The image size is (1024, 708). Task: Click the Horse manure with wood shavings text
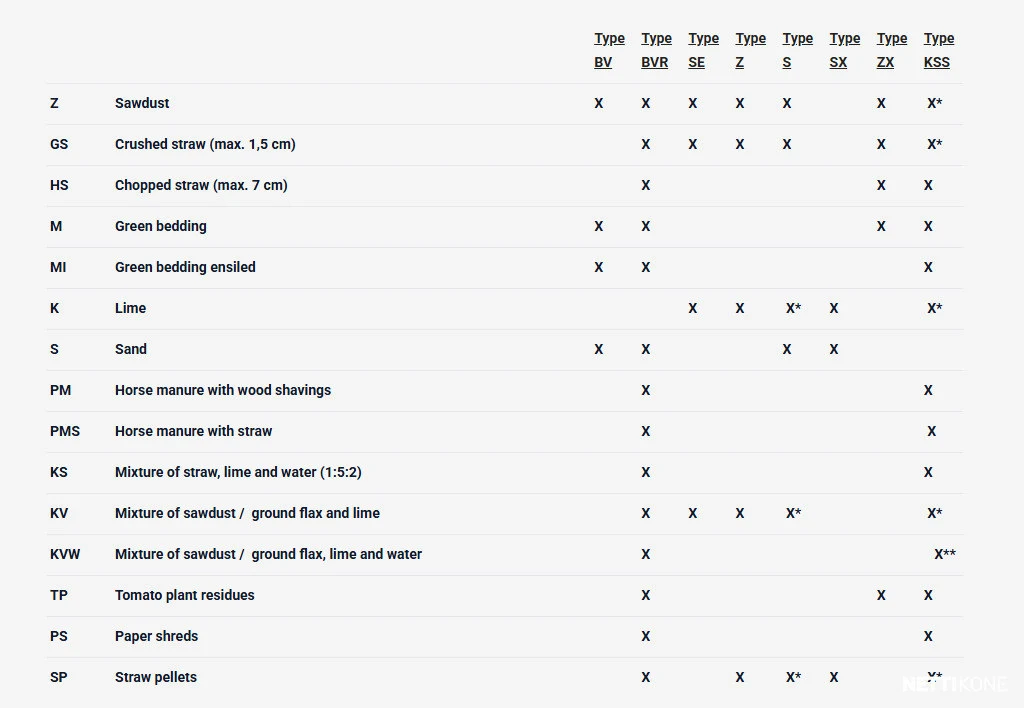pyautogui.click(x=223, y=390)
